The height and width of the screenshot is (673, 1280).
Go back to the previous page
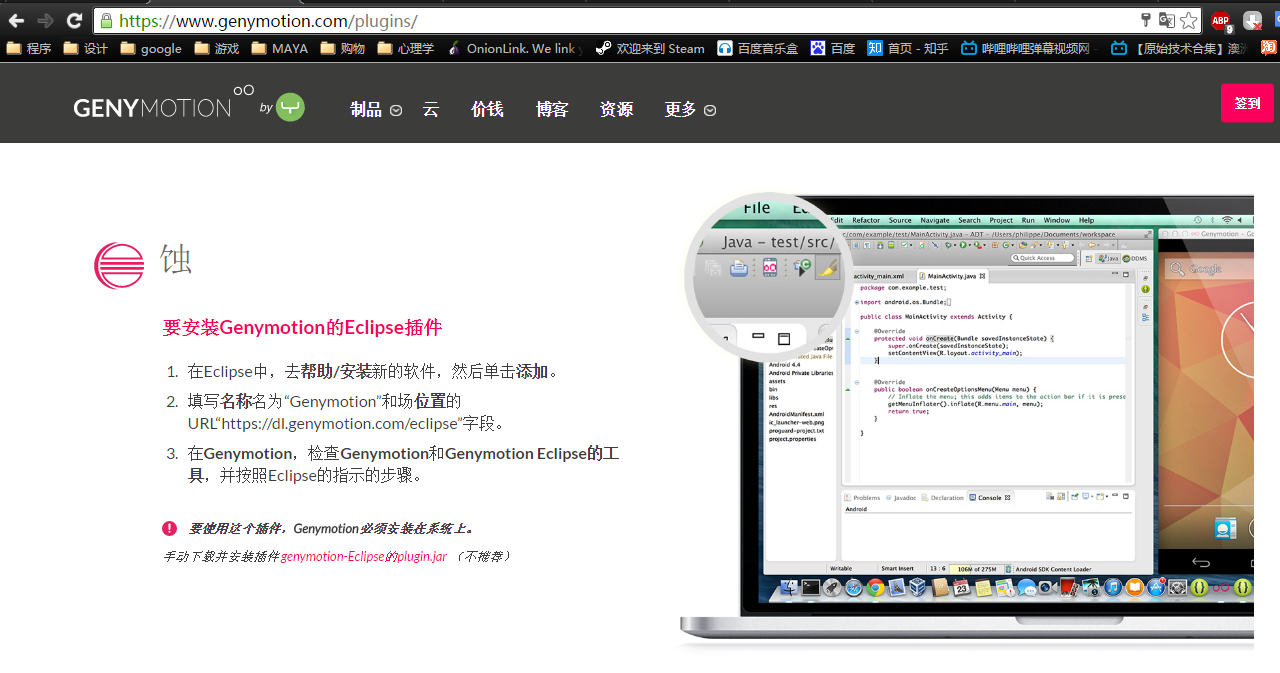[17, 20]
